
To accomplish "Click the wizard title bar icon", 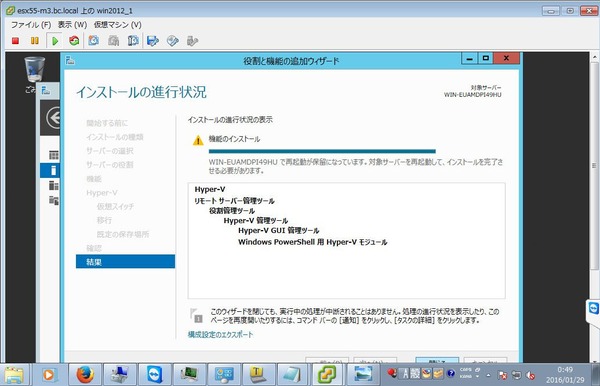I will click(x=70, y=60).
